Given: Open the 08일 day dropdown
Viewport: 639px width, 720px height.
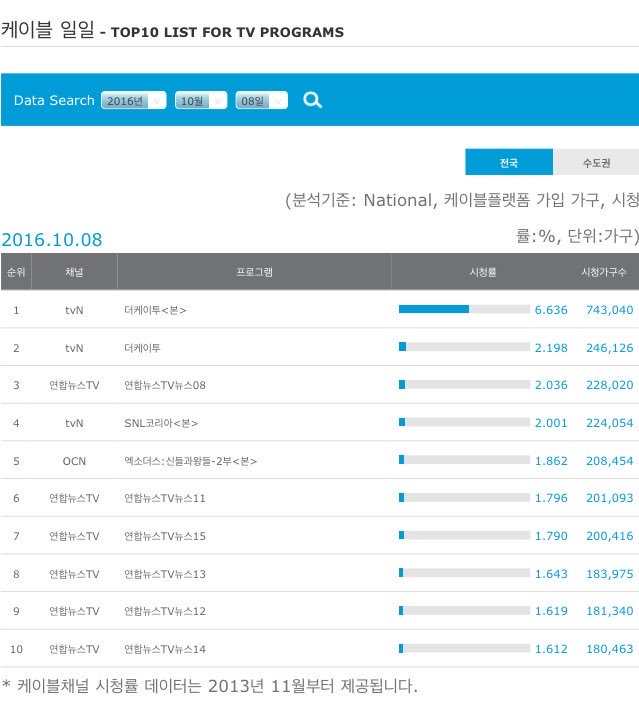Looking at the screenshot, I should 262,101.
